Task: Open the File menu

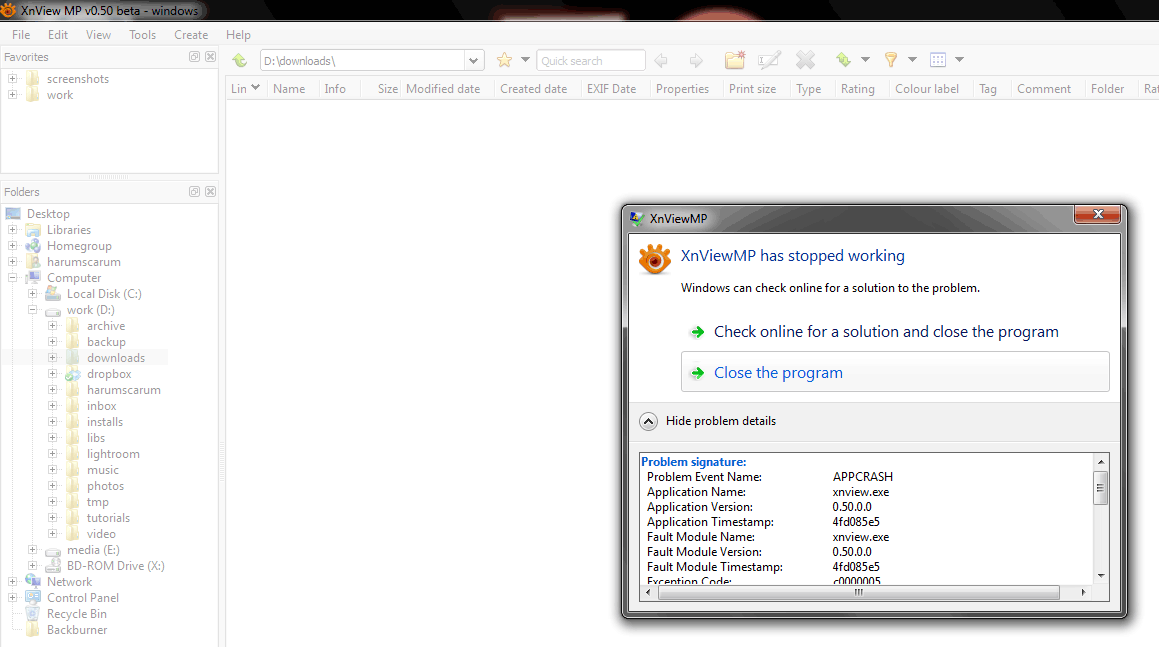Action: (21, 35)
